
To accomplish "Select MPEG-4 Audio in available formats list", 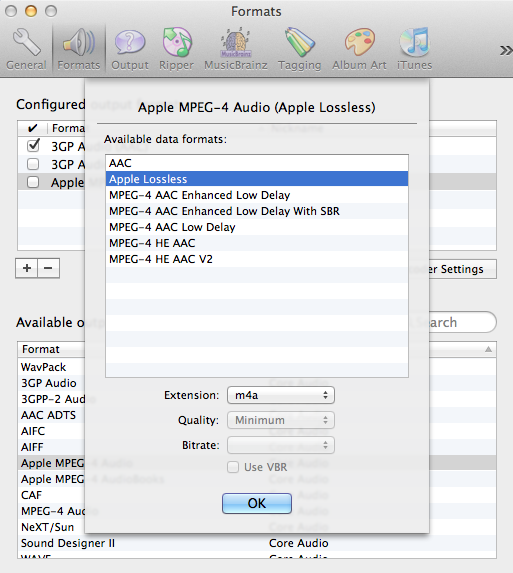I will [51, 511].
